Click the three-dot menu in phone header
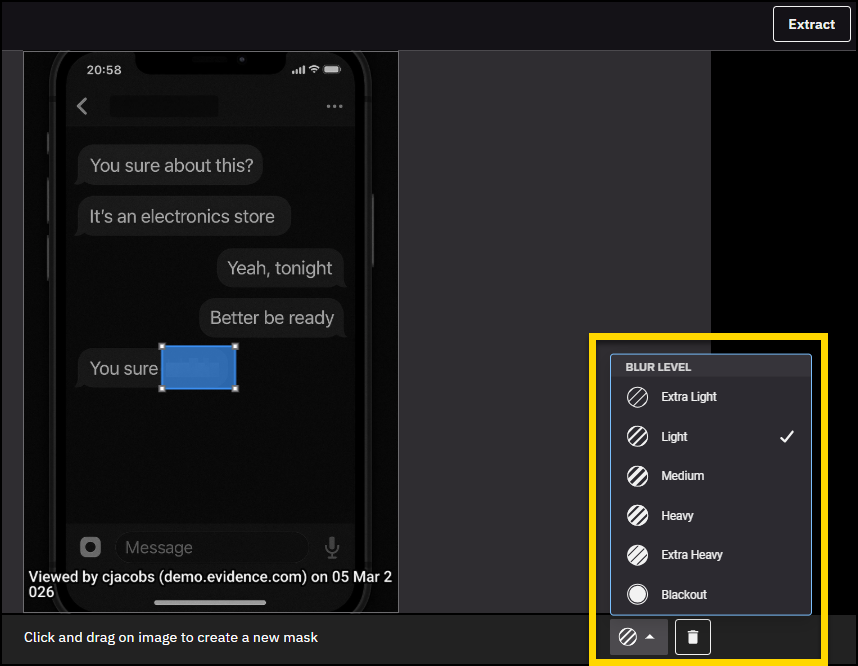This screenshot has height=666, width=858. pyautogui.click(x=335, y=107)
